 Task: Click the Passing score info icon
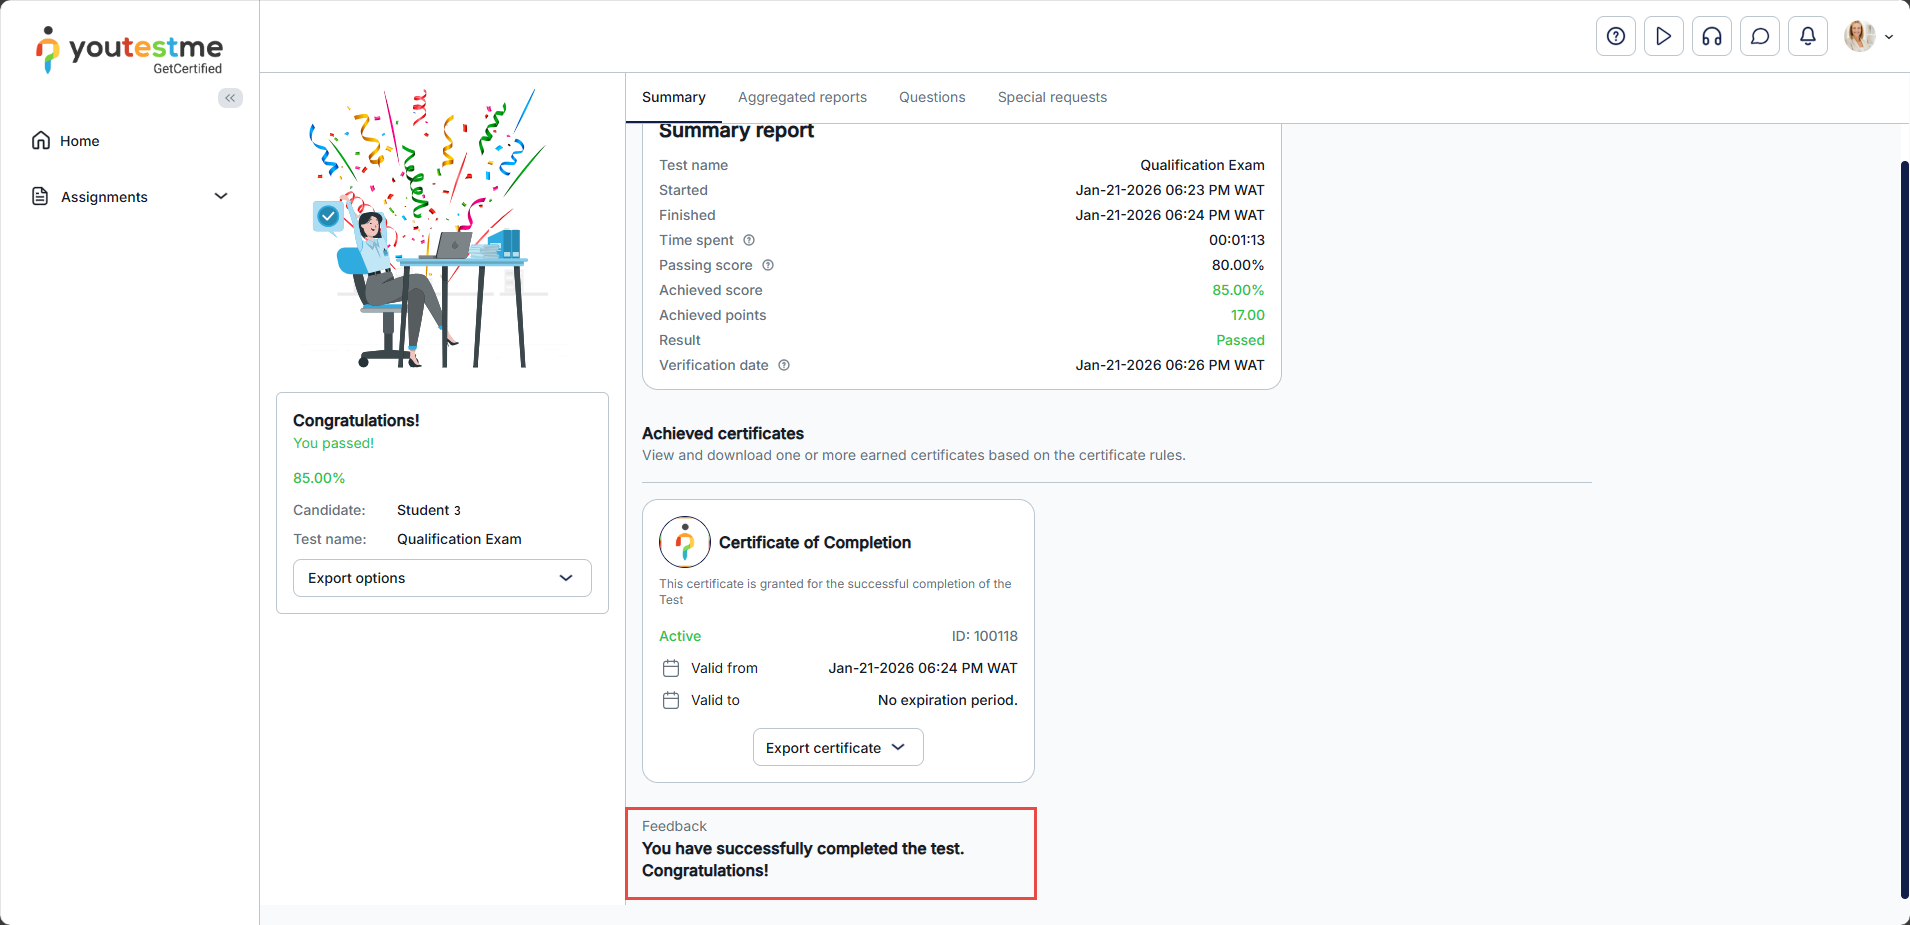click(x=768, y=265)
